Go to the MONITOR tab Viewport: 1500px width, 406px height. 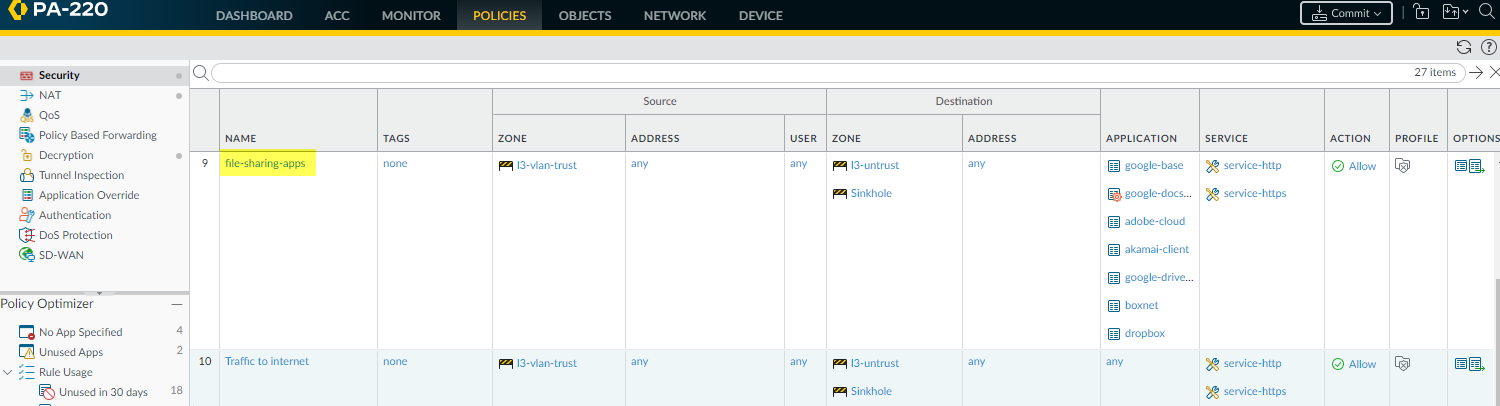pos(411,16)
